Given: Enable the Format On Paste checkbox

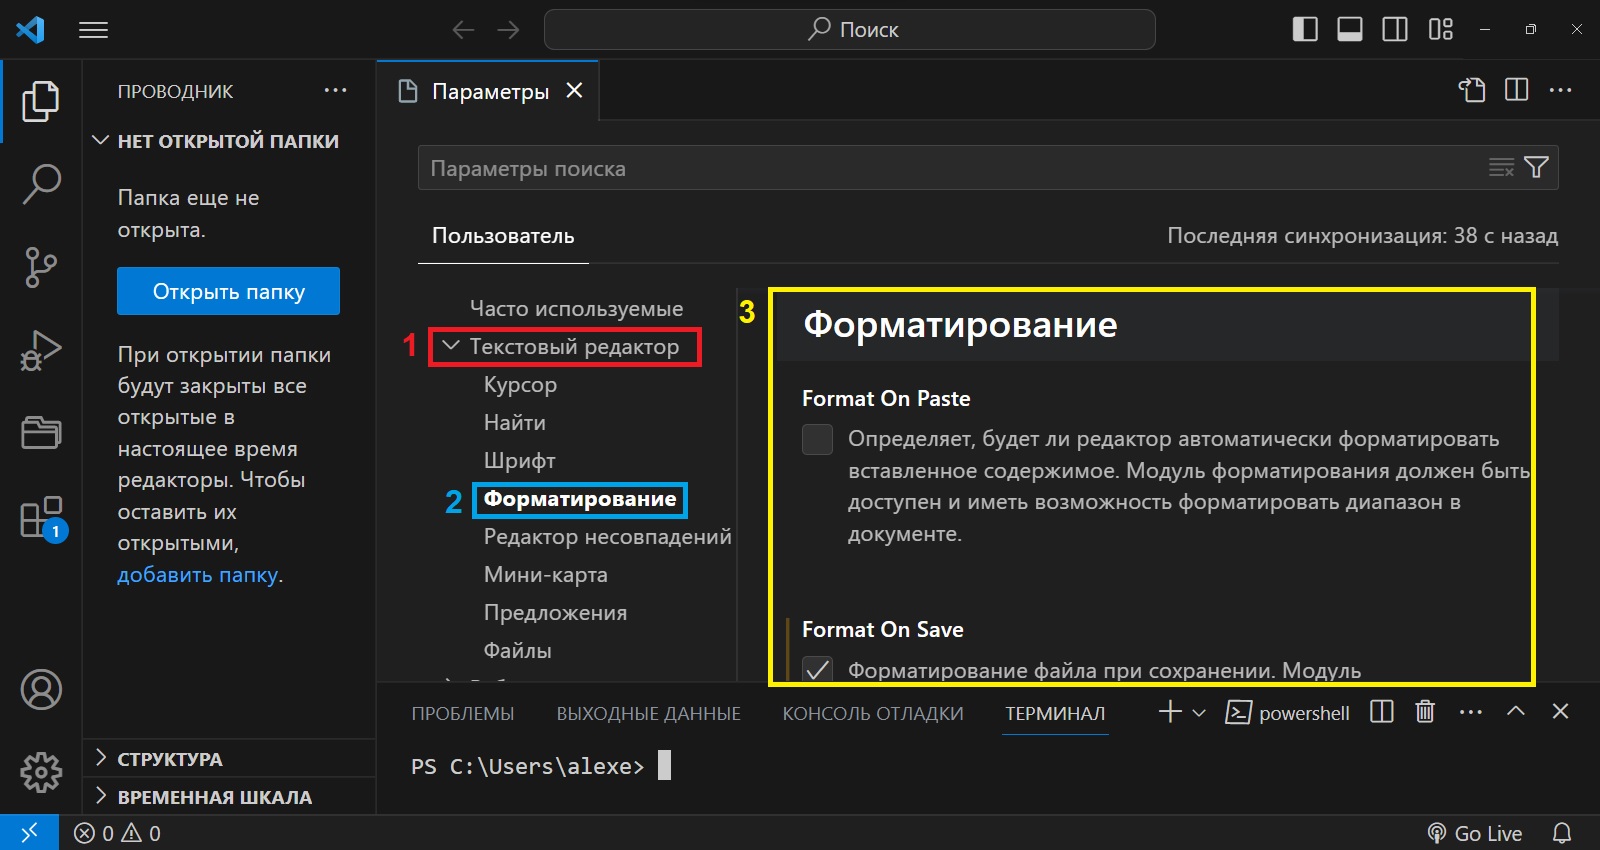Looking at the screenshot, I should click(817, 439).
